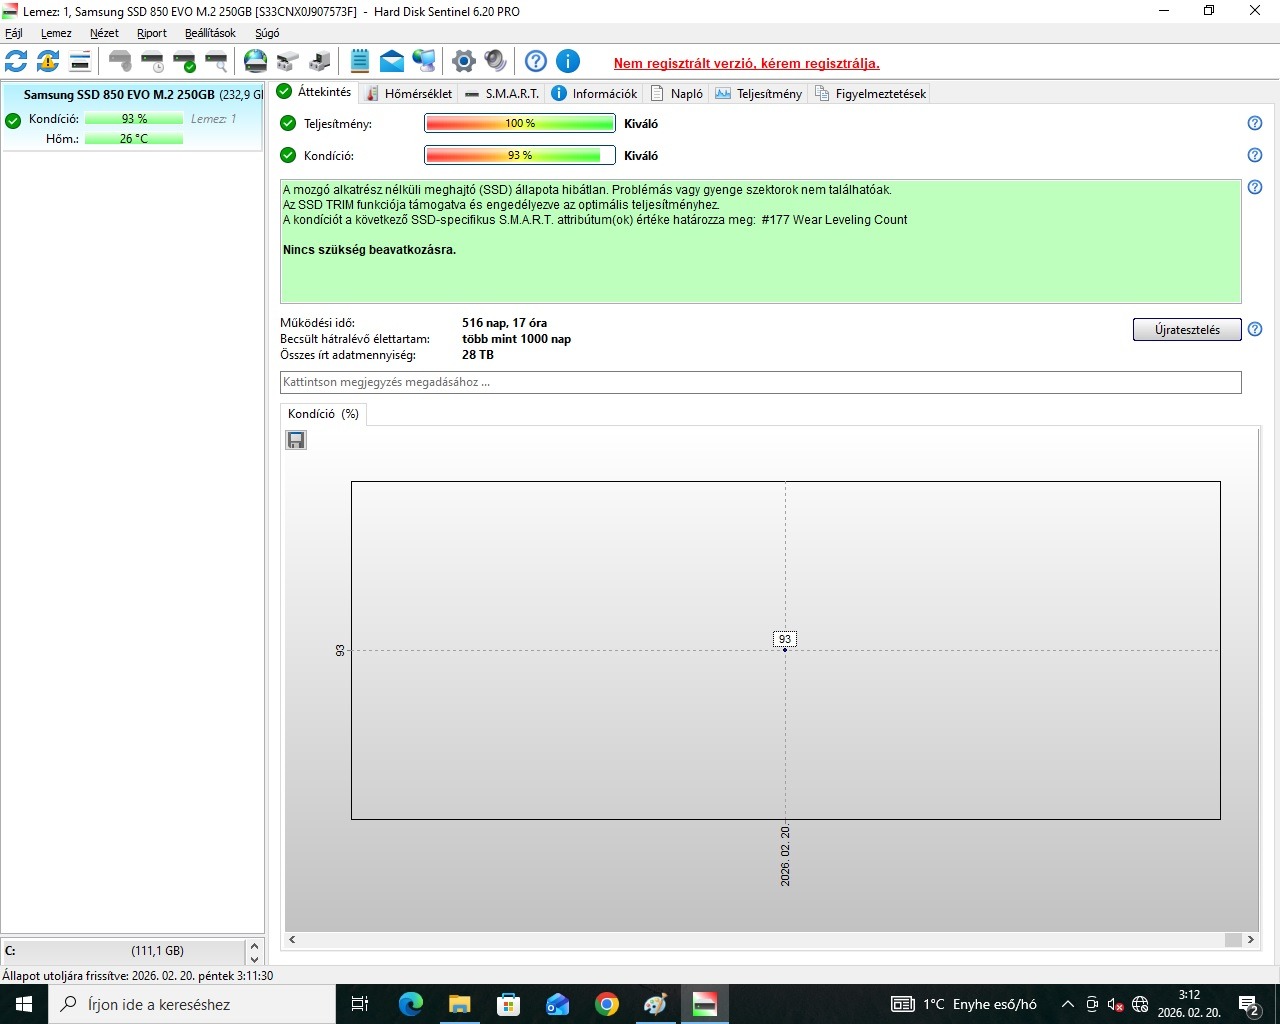Click the refresh disk status toolbar icon
The width and height of the screenshot is (1280, 1024).
(16, 61)
